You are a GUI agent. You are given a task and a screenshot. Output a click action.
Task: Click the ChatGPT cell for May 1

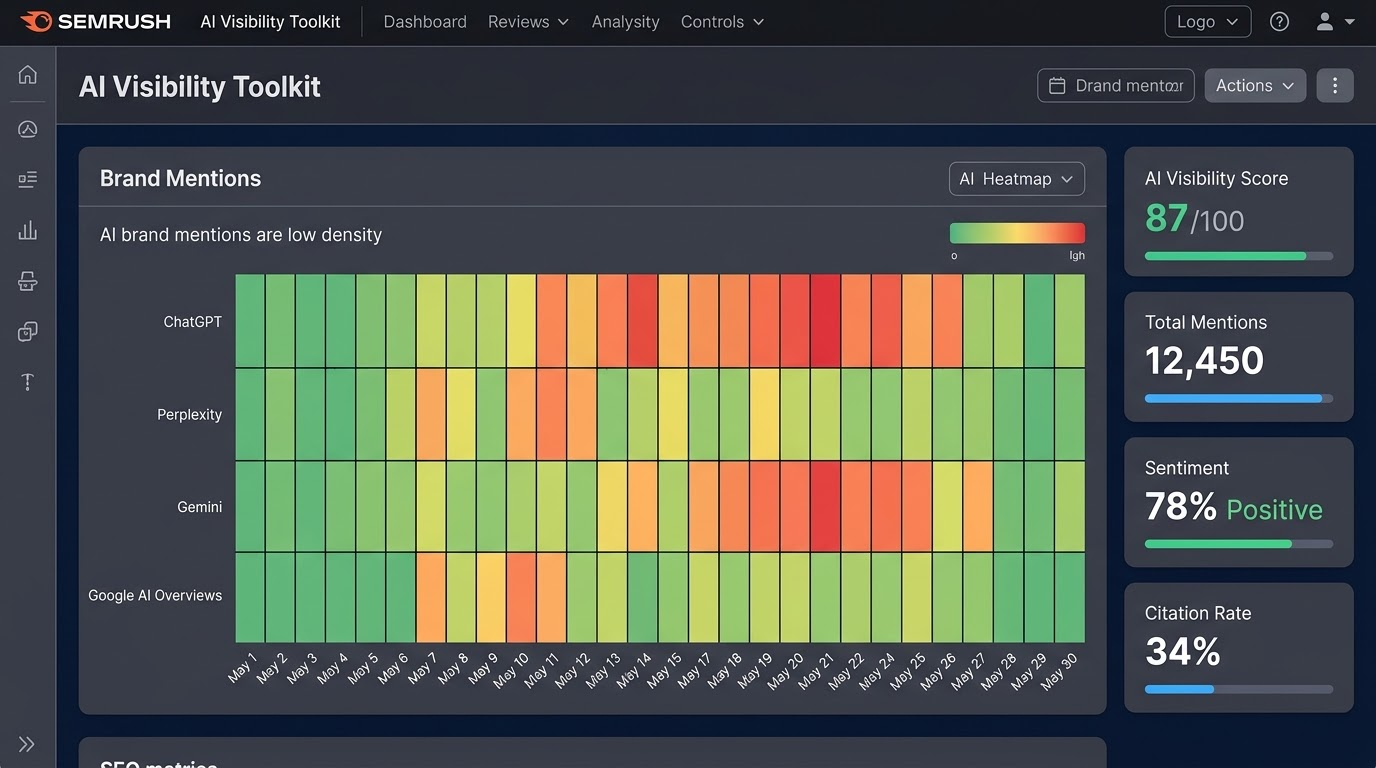point(250,321)
